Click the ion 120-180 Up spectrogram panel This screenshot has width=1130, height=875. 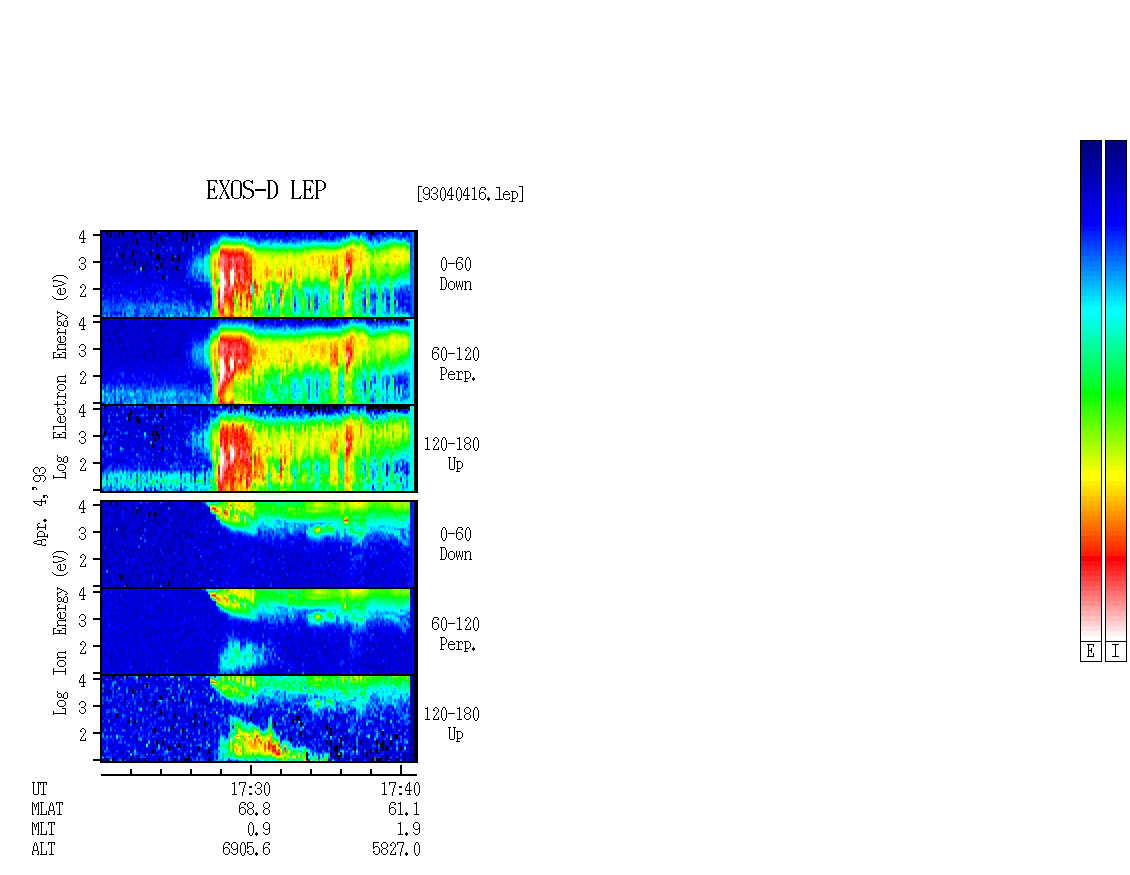point(259,719)
